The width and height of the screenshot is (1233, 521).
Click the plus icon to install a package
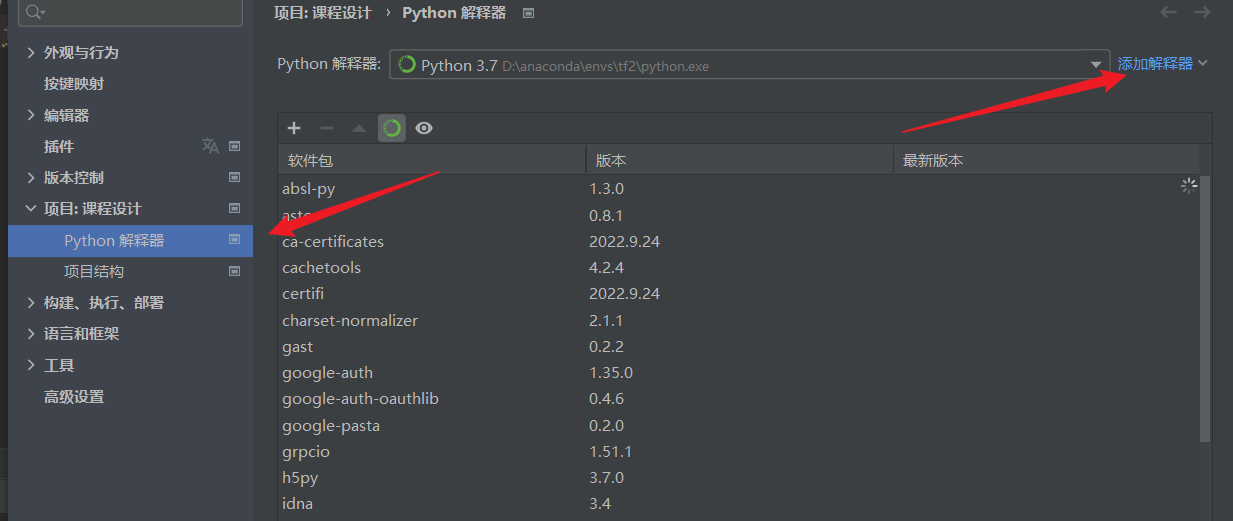[294, 128]
